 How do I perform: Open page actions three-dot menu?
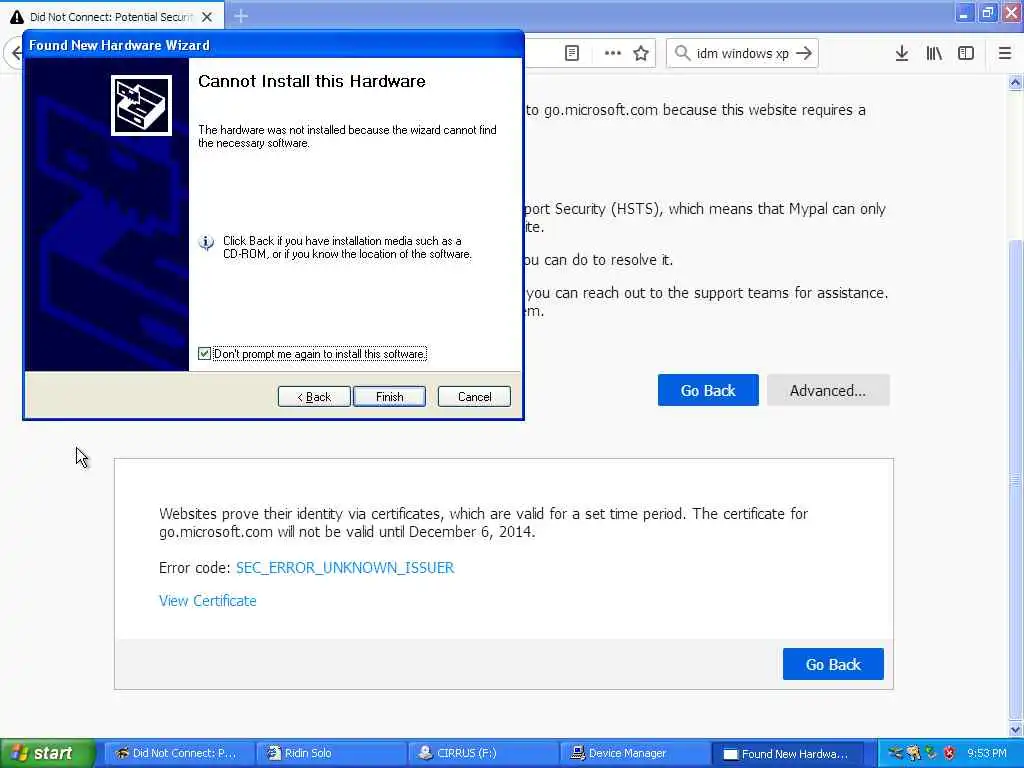pos(613,53)
